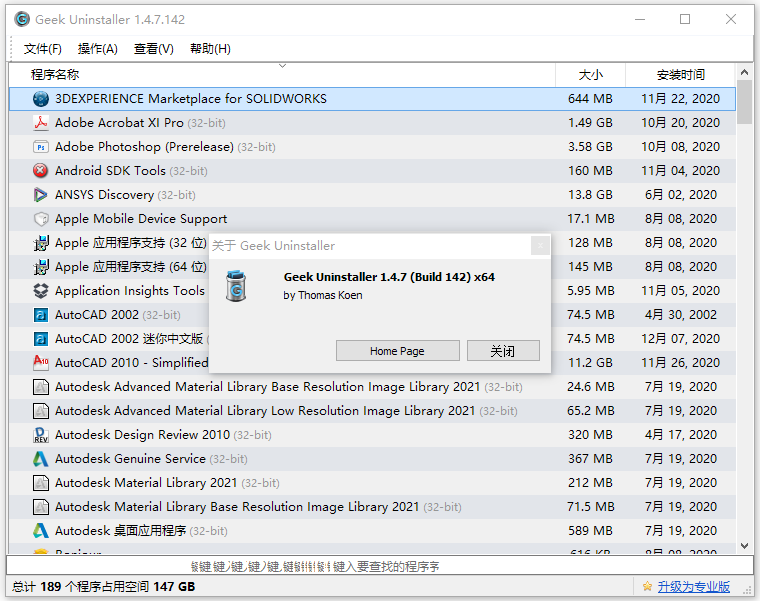This screenshot has width=760, height=601.
Task: Click the 3DEXPERIENCE Marketplace globe icon
Action: (x=41, y=99)
